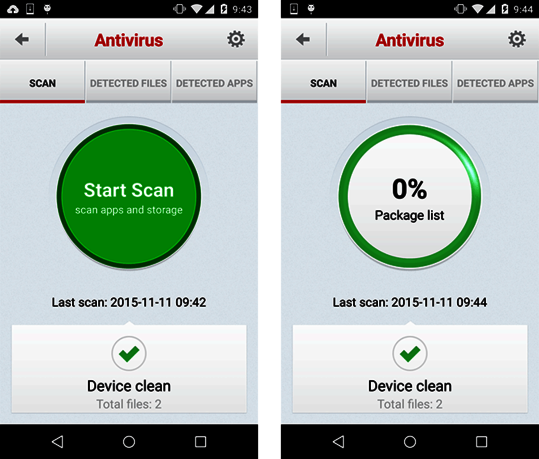
Task: Tap Device clean checkmark on left screen
Action: click(x=129, y=353)
